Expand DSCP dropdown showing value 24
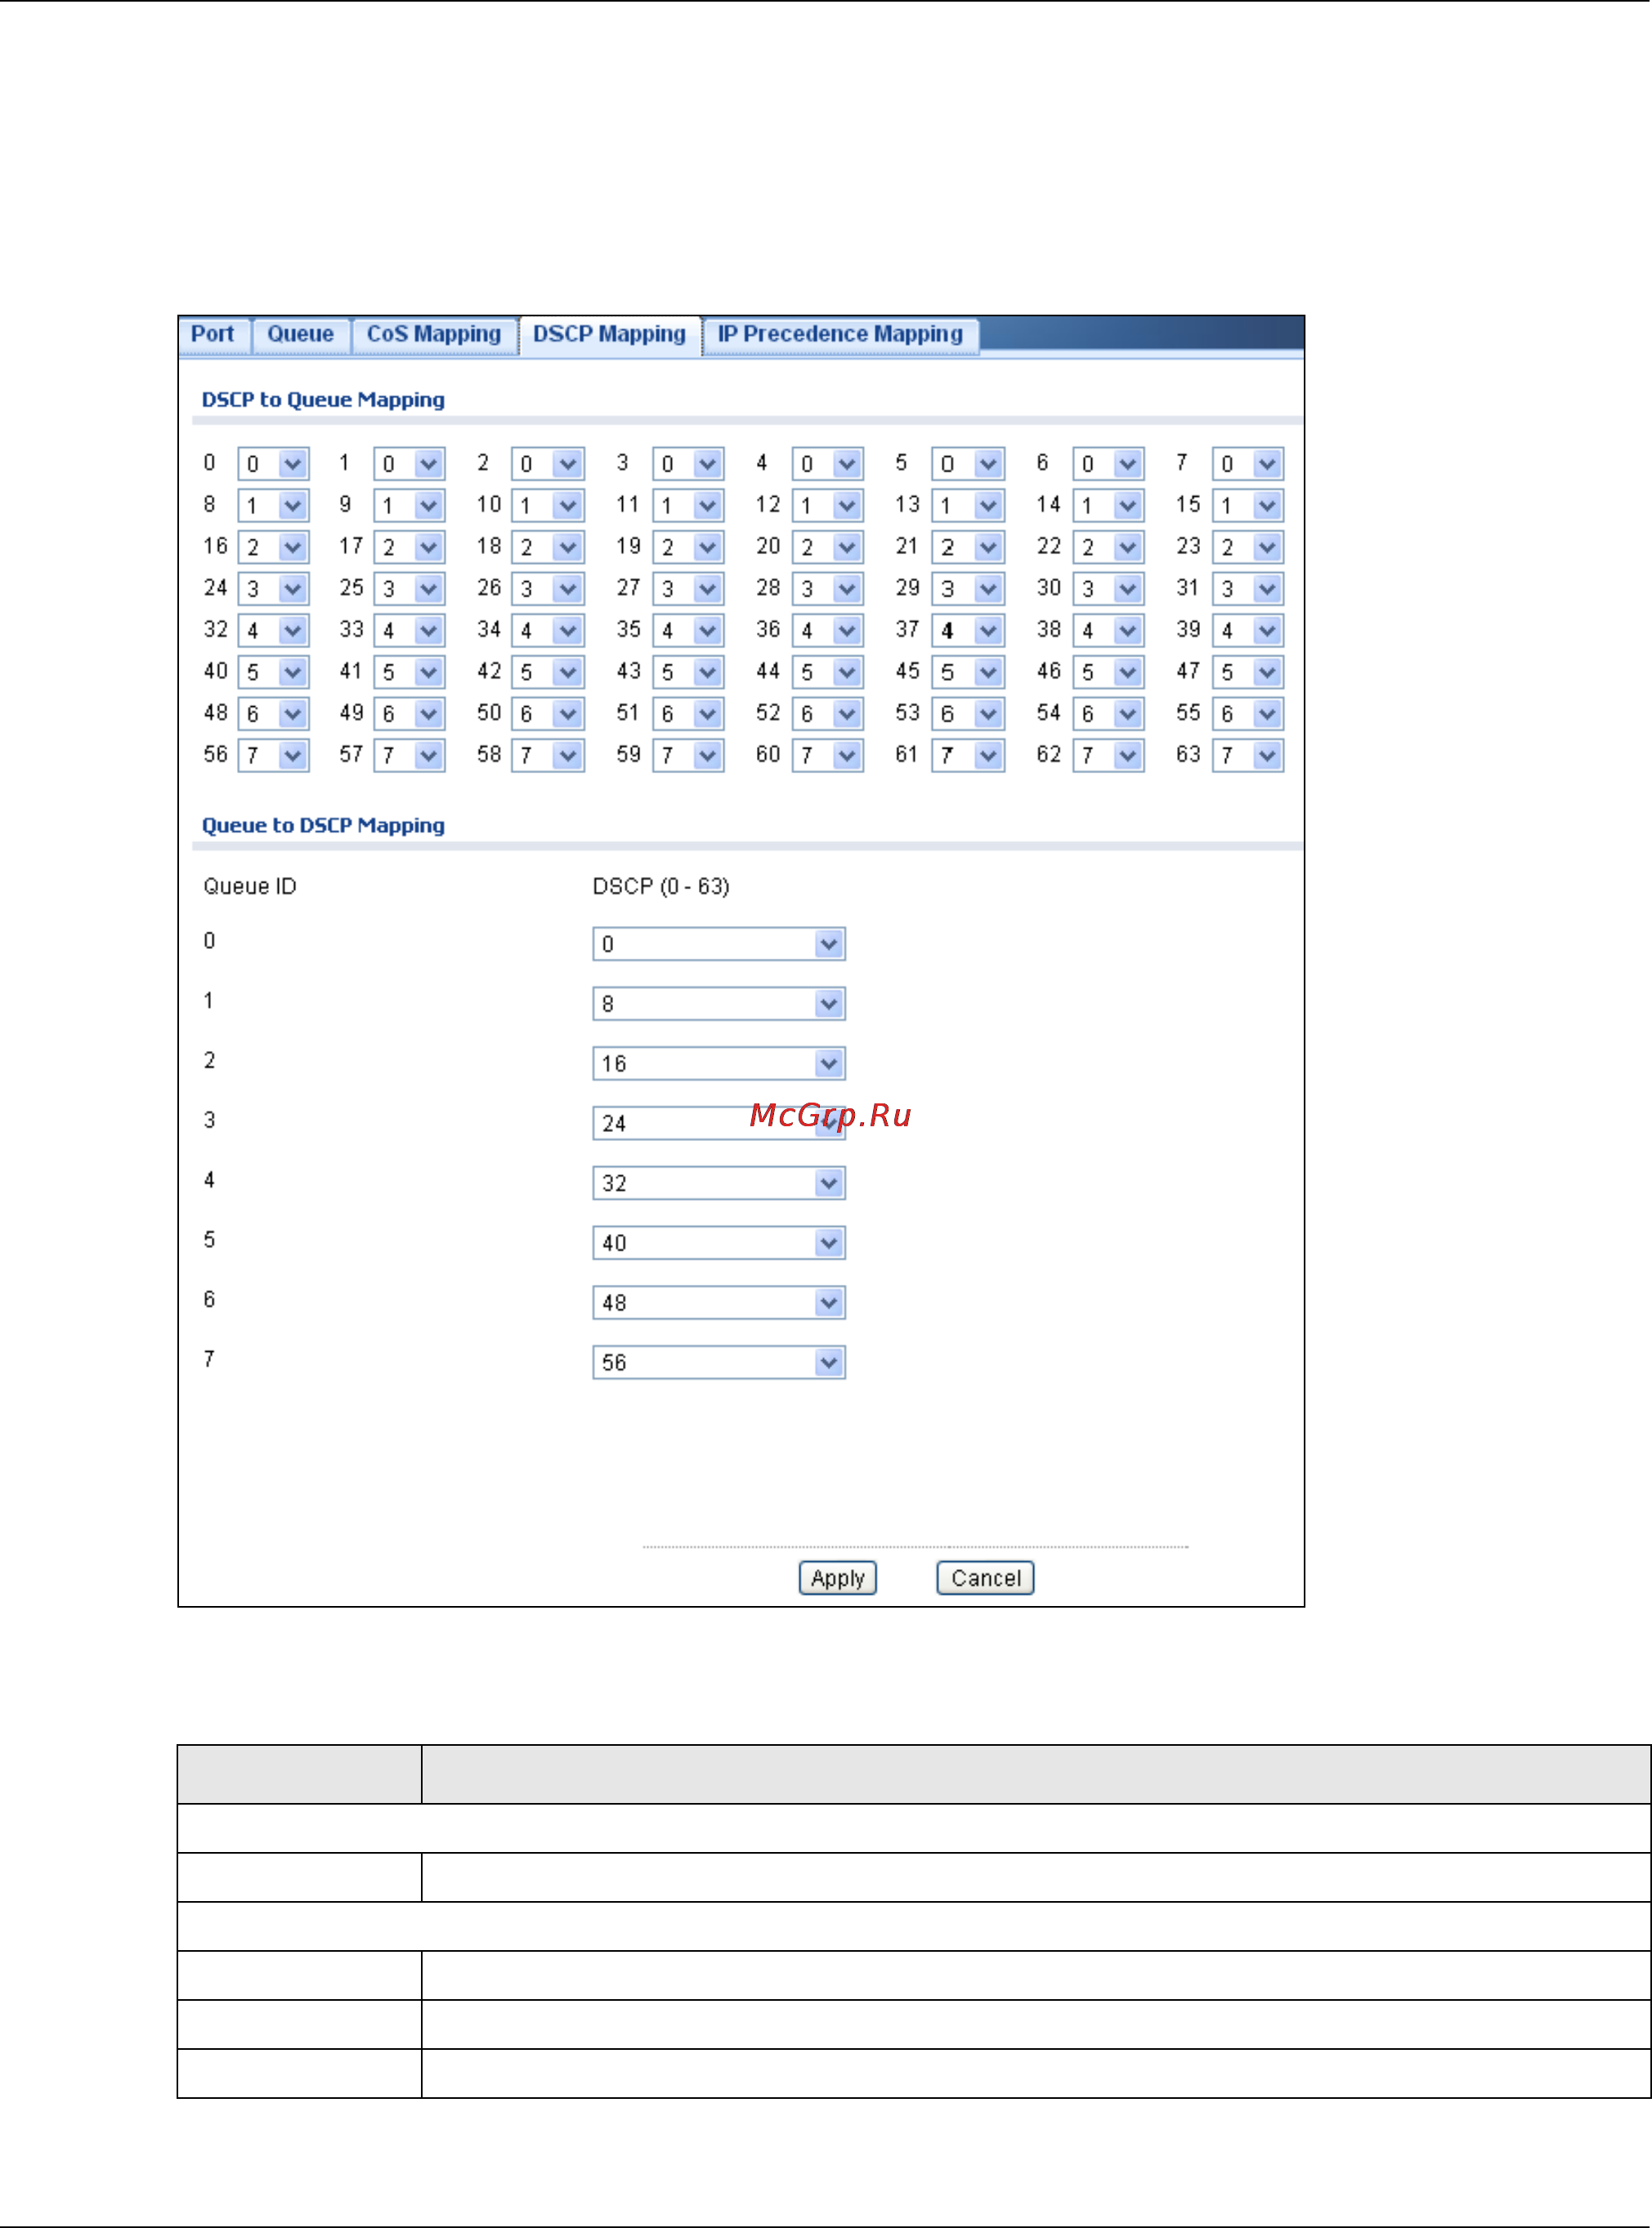Image resolution: width=1652 pixels, height=2228 pixels. click(x=719, y=1124)
